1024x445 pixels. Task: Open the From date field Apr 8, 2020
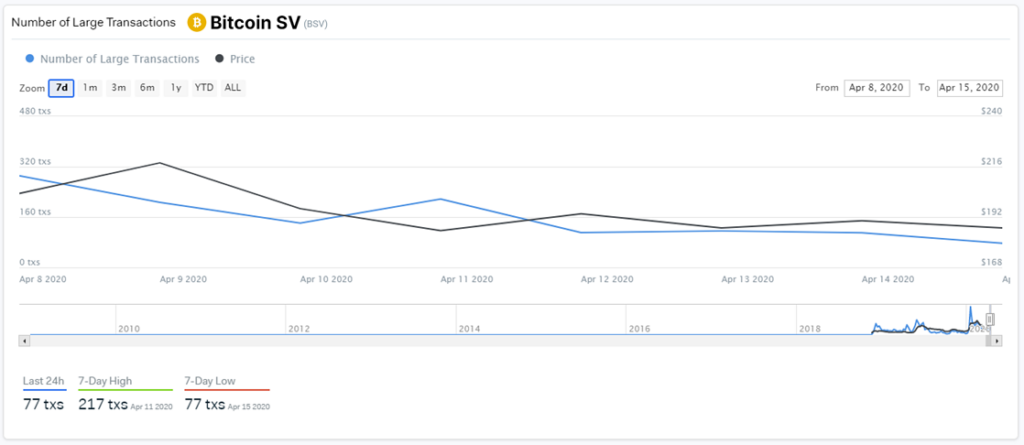tap(877, 88)
